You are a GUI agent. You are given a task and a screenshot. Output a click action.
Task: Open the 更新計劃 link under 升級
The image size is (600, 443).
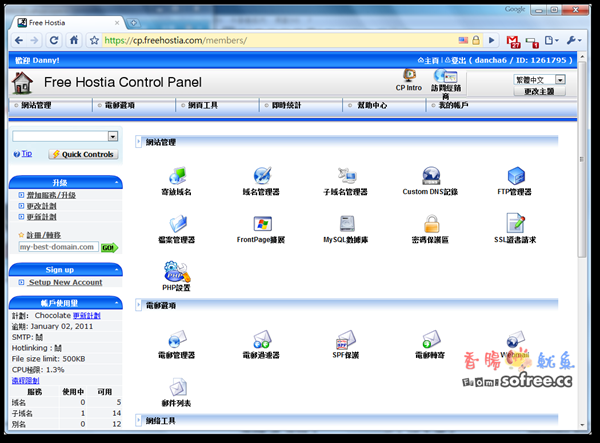[x=41, y=217]
